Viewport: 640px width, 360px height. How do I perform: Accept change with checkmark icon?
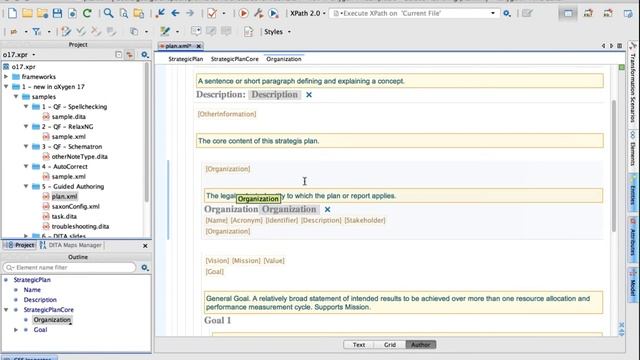coord(81,31)
